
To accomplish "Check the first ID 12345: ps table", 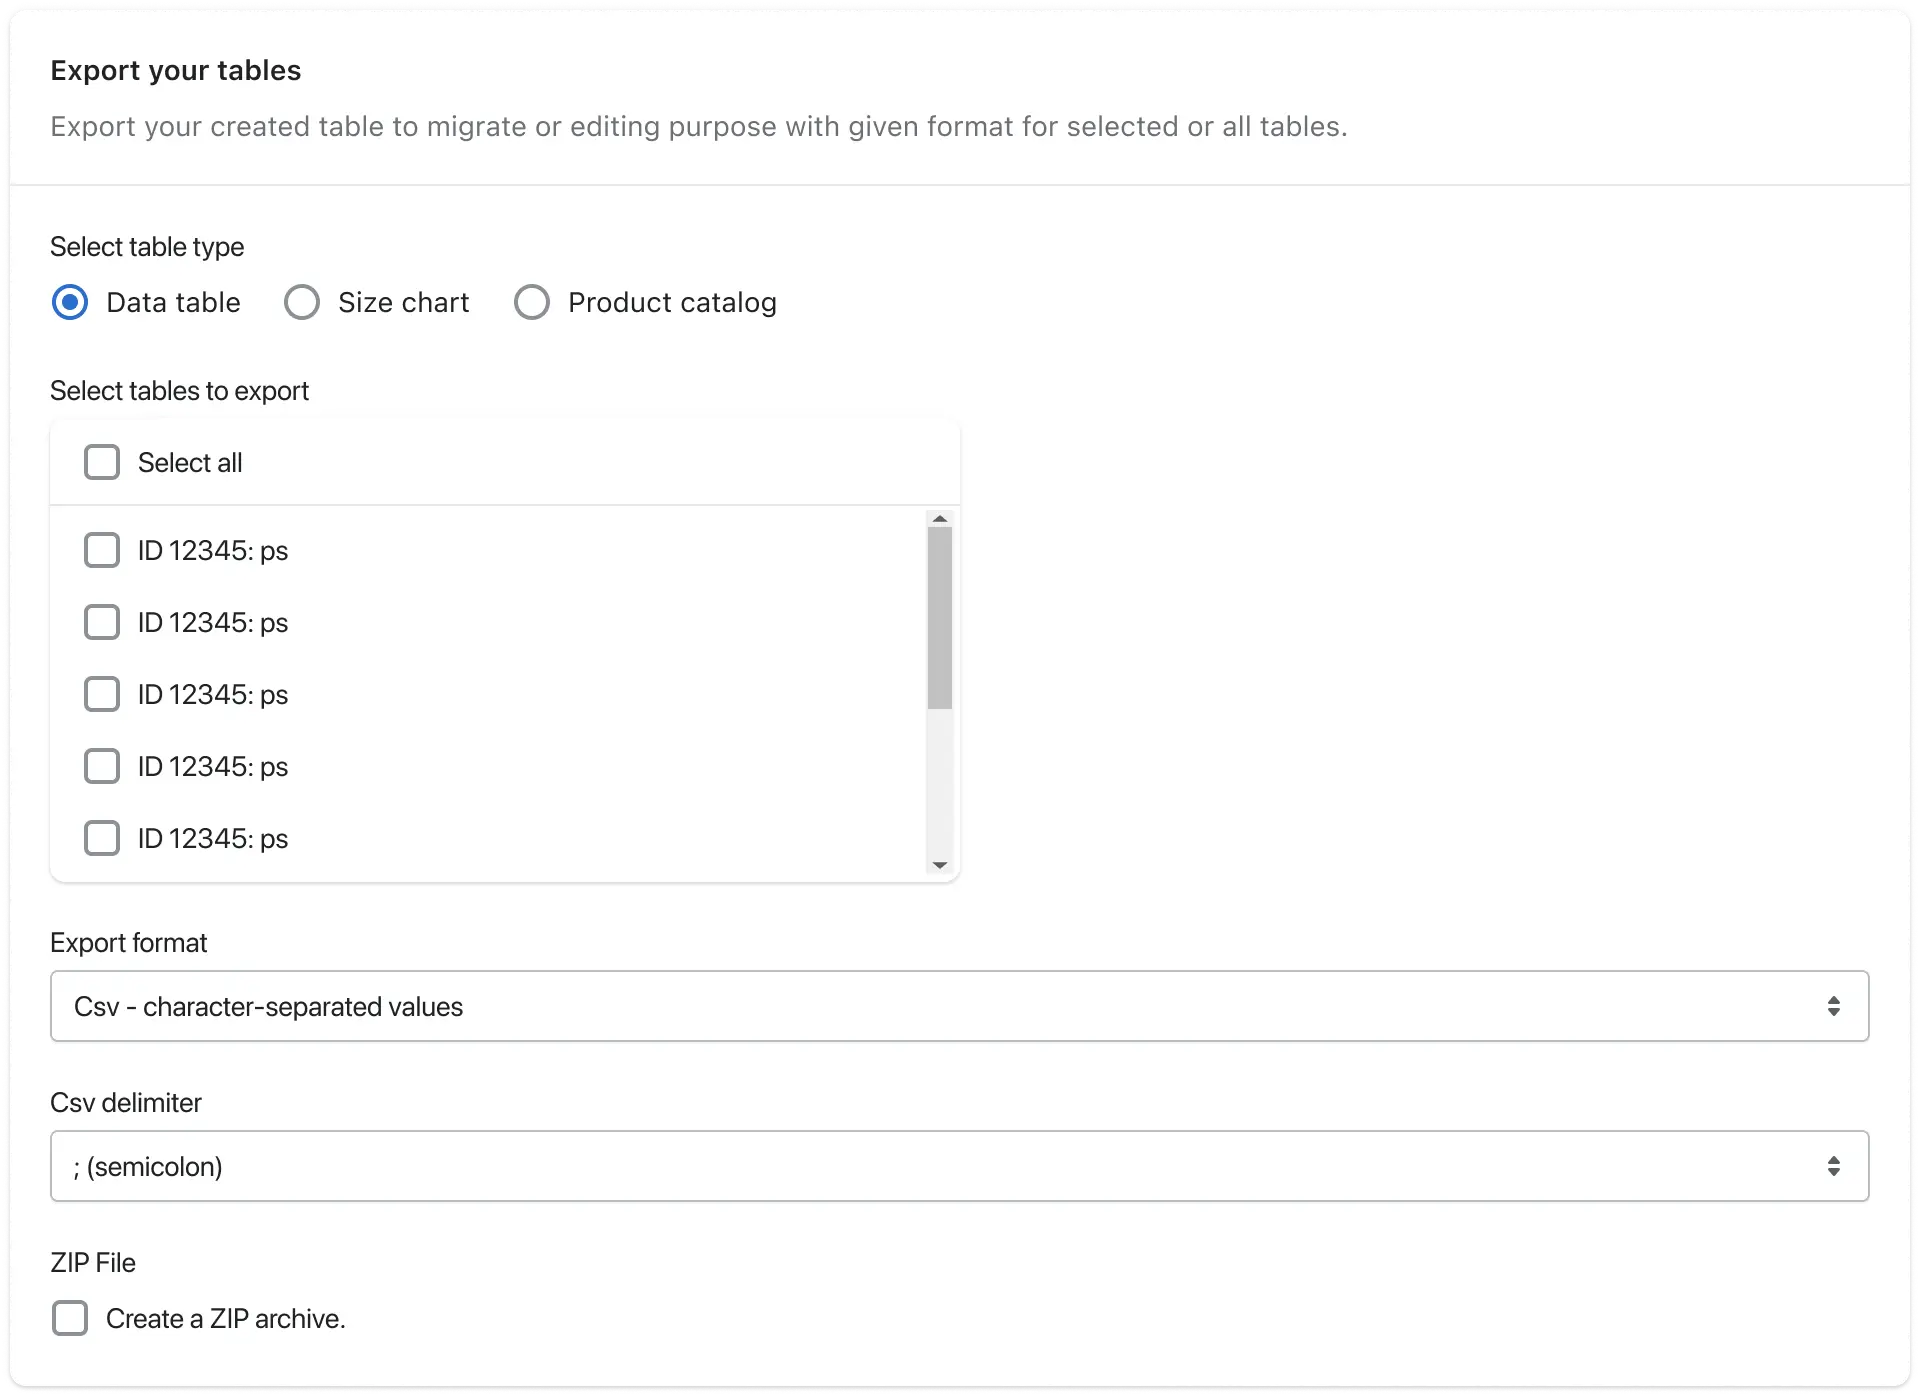I will click(102, 549).
